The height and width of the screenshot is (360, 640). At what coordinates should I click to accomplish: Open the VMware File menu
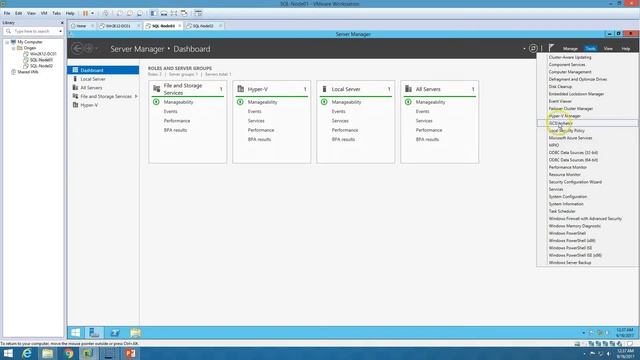7,13
